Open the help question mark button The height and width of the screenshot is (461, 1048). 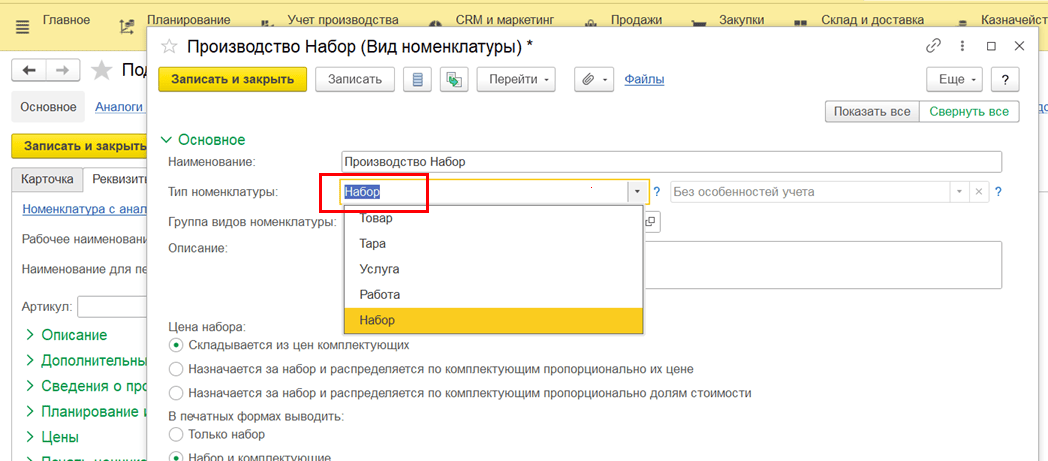[x=1004, y=80]
